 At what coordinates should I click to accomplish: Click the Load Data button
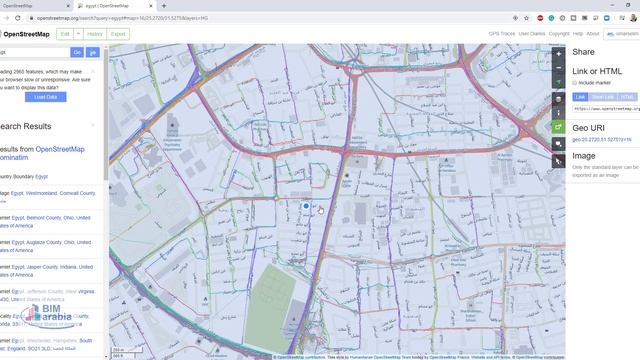pos(45,97)
